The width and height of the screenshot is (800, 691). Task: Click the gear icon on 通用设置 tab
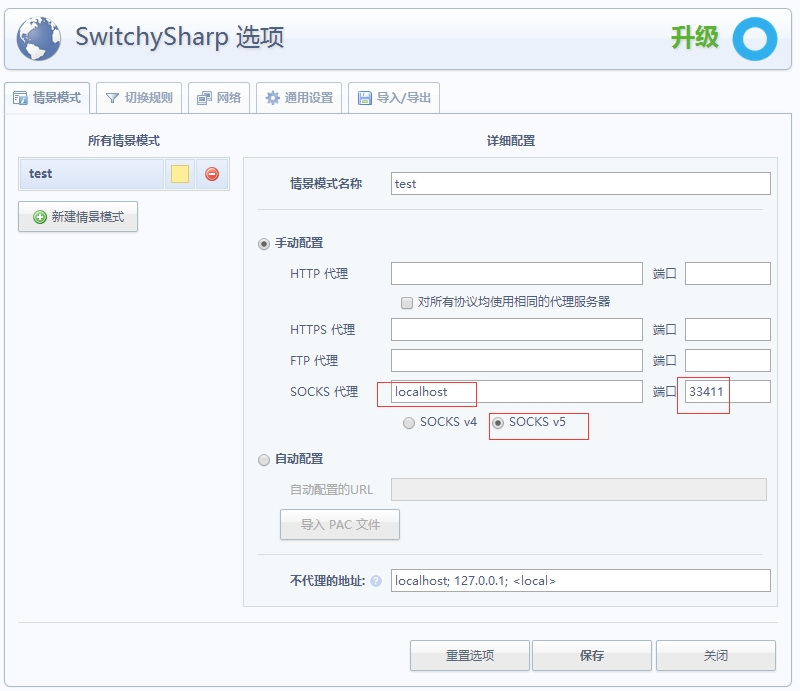click(x=272, y=98)
